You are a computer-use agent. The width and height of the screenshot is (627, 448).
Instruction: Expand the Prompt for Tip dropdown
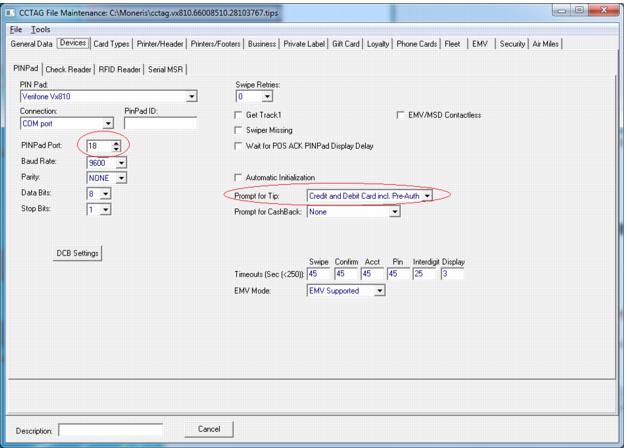pyautogui.click(x=428, y=196)
